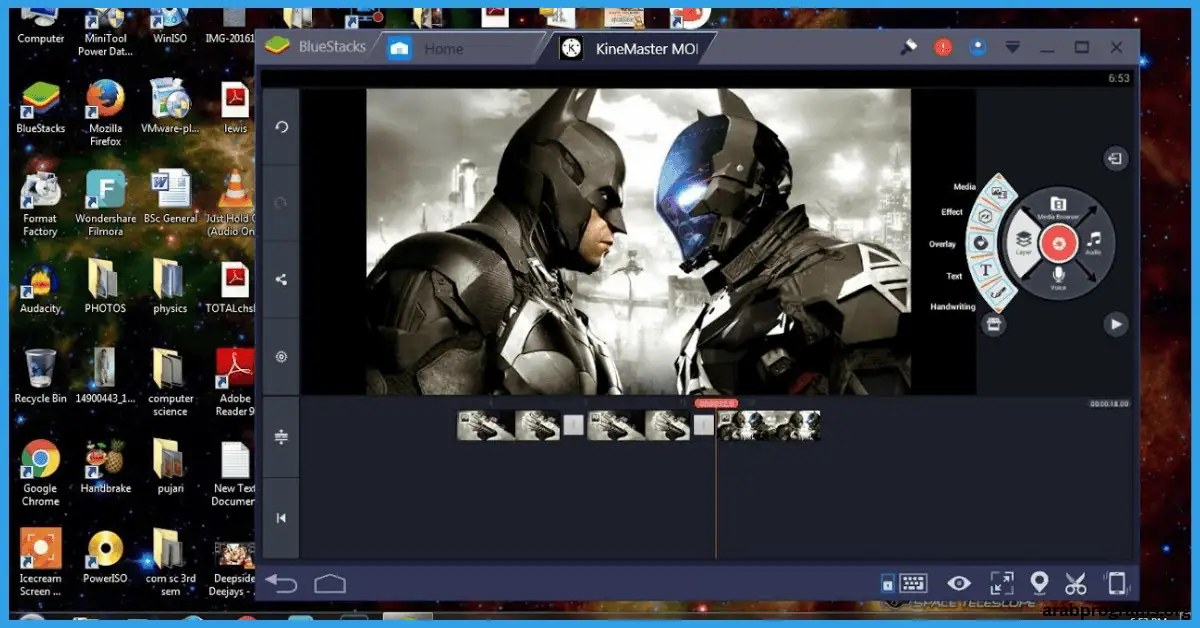Select the third clip in the timeline
Viewport: 1200px width, 628px height.
point(769,425)
